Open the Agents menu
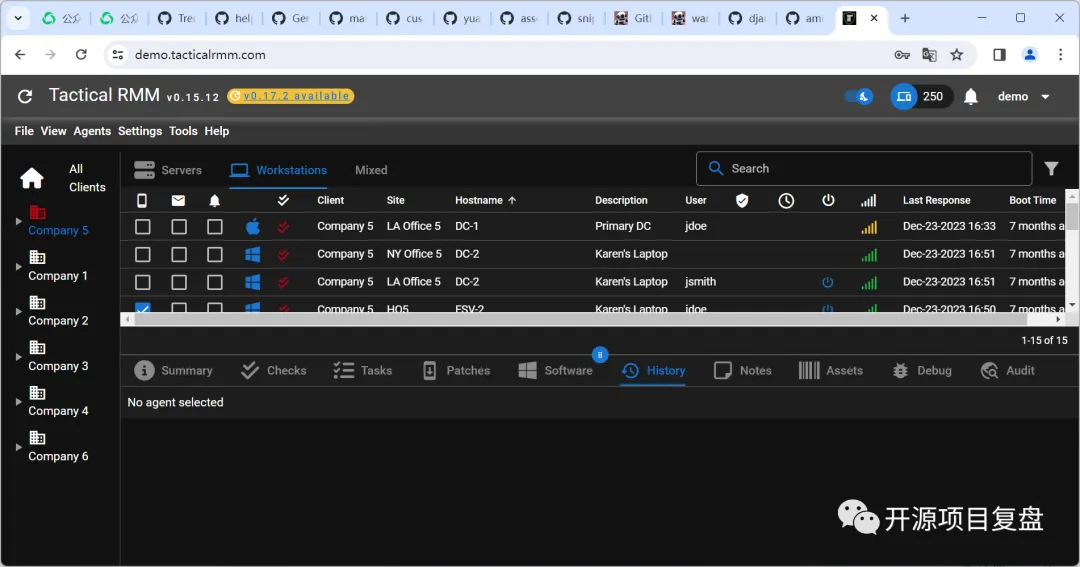This screenshot has height=567, width=1080. (x=92, y=131)
